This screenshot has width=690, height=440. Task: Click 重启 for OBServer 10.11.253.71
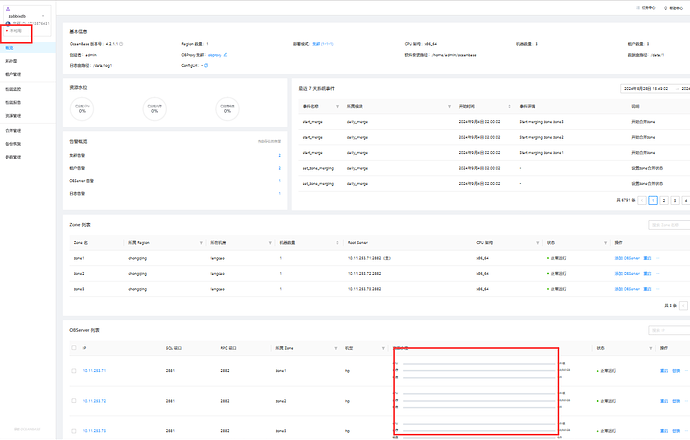[664, 370]
